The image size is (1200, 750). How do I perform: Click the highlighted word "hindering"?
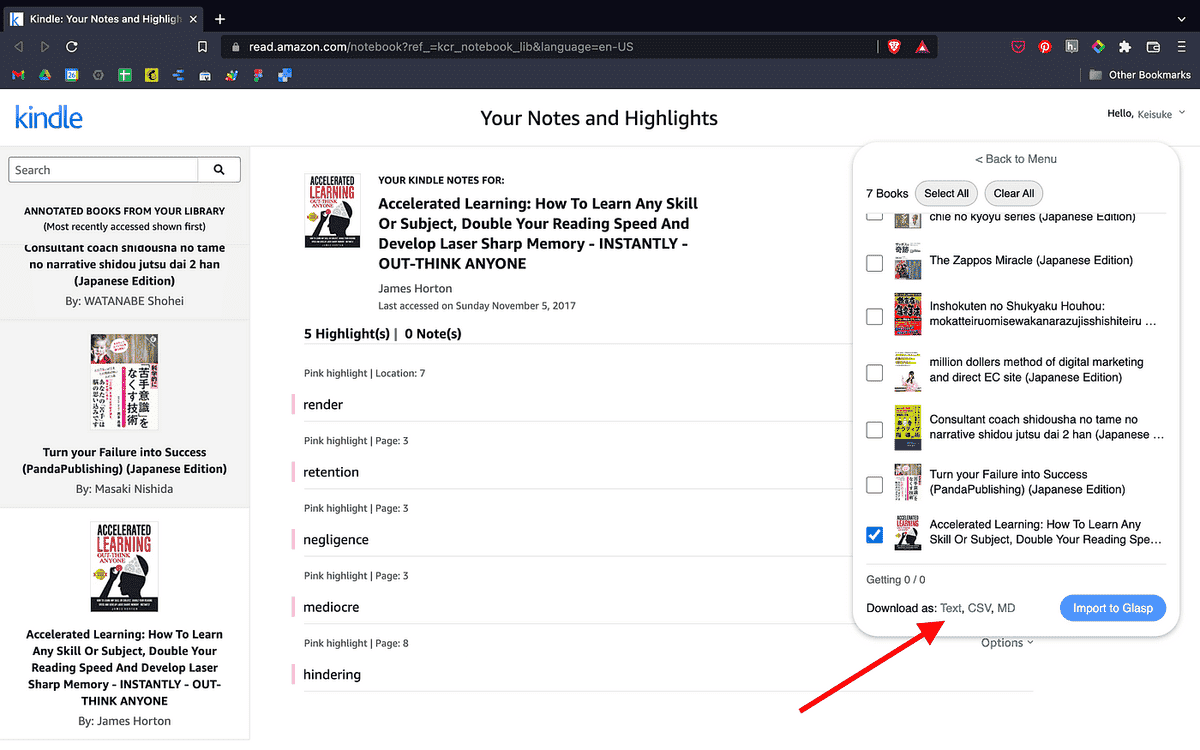[x=332, y=675]
